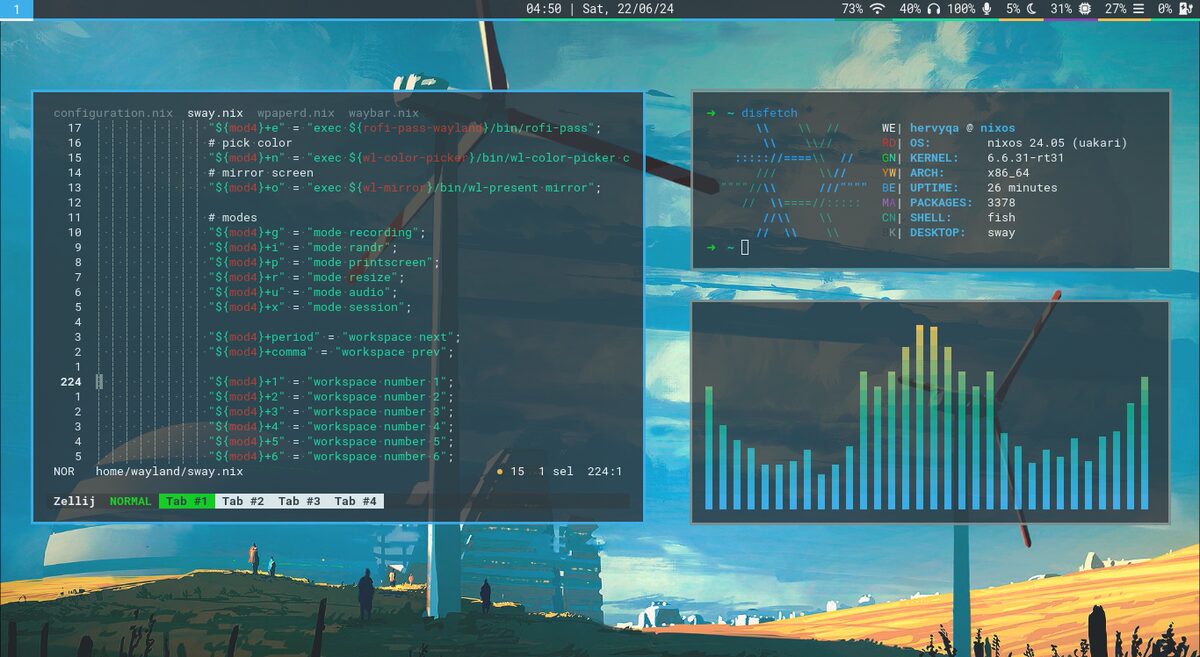Click the 5% brightness value
Image resolution: width=1200 pixels, height=657 pixels.
1013,9
